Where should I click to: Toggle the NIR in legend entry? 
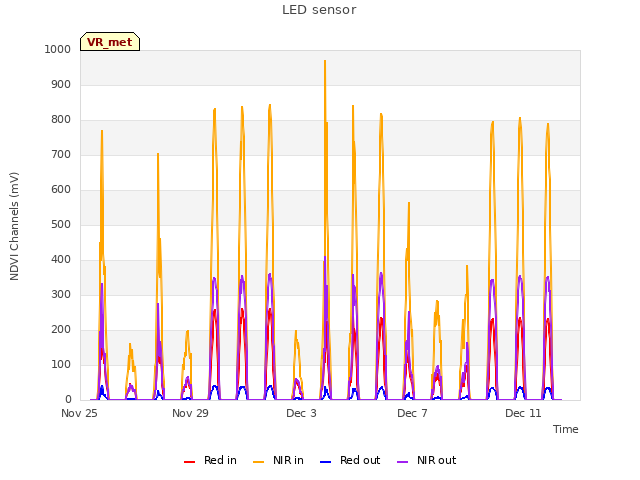pyautogui.click(x=278, y=460)
